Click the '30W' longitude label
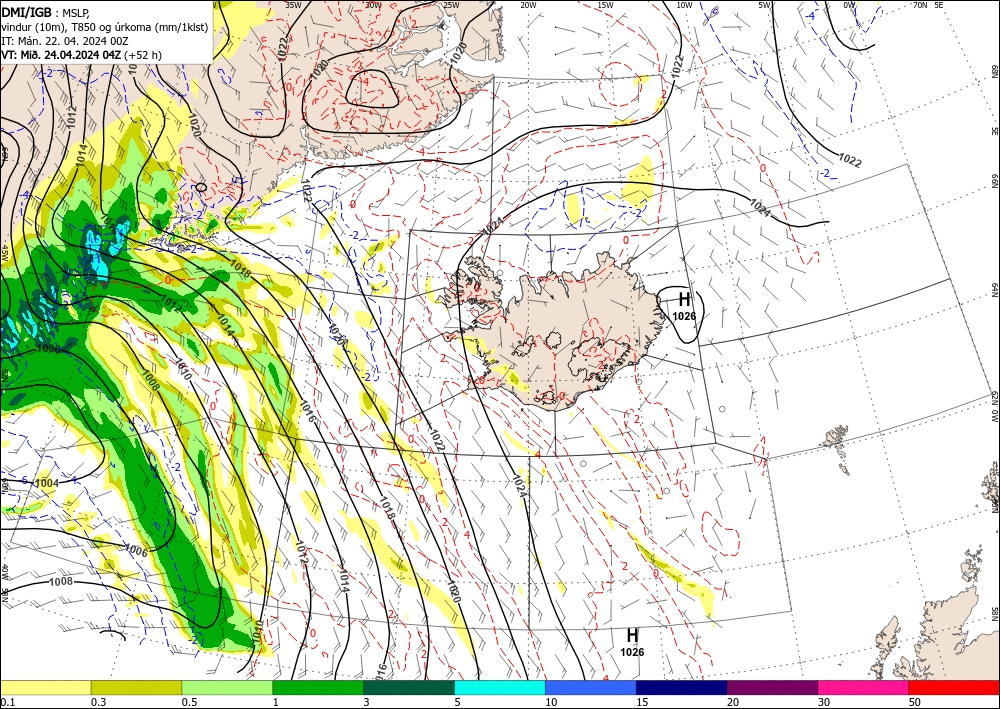This screenshot has height=709, width=1000. (374, 5)
